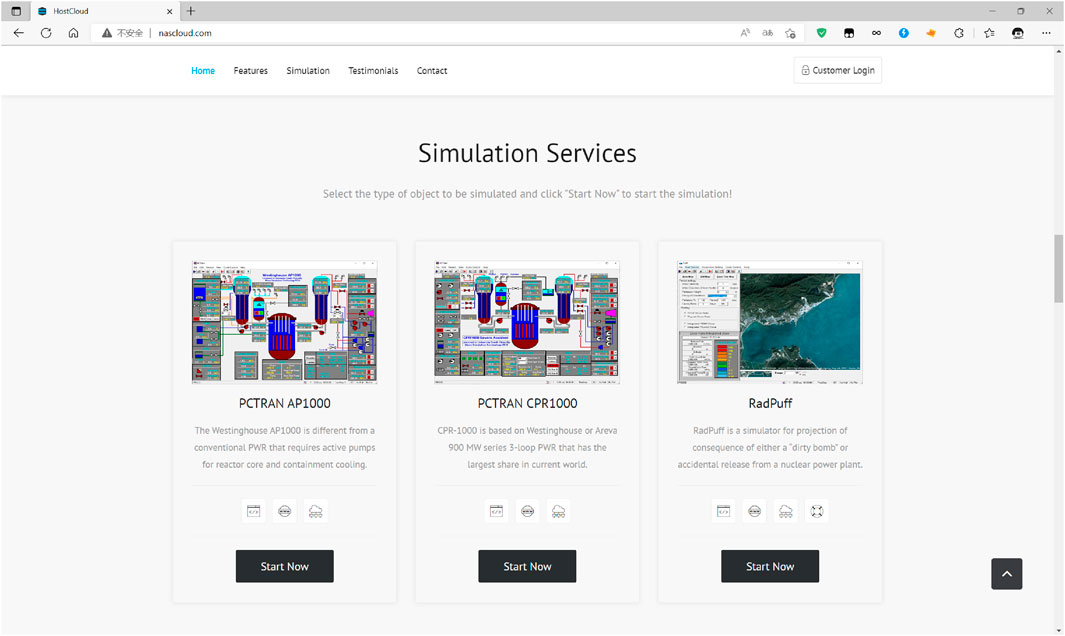Open the browser profile avatar
Screen dimensions: 1065x636
tap(1017, 33)
